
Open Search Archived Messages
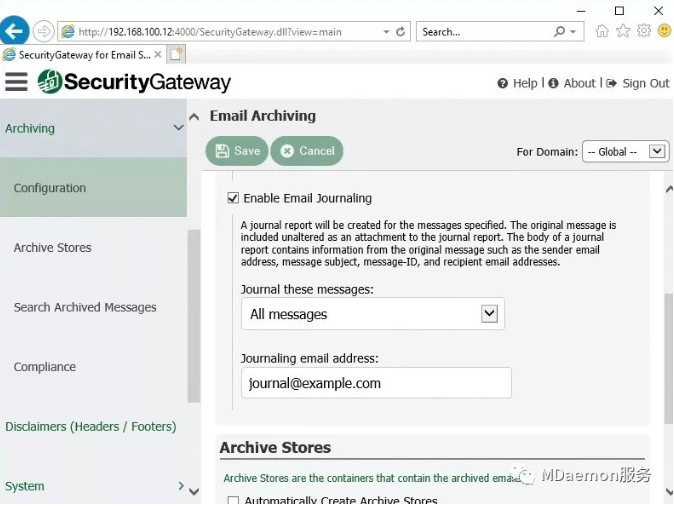[85, 307]
